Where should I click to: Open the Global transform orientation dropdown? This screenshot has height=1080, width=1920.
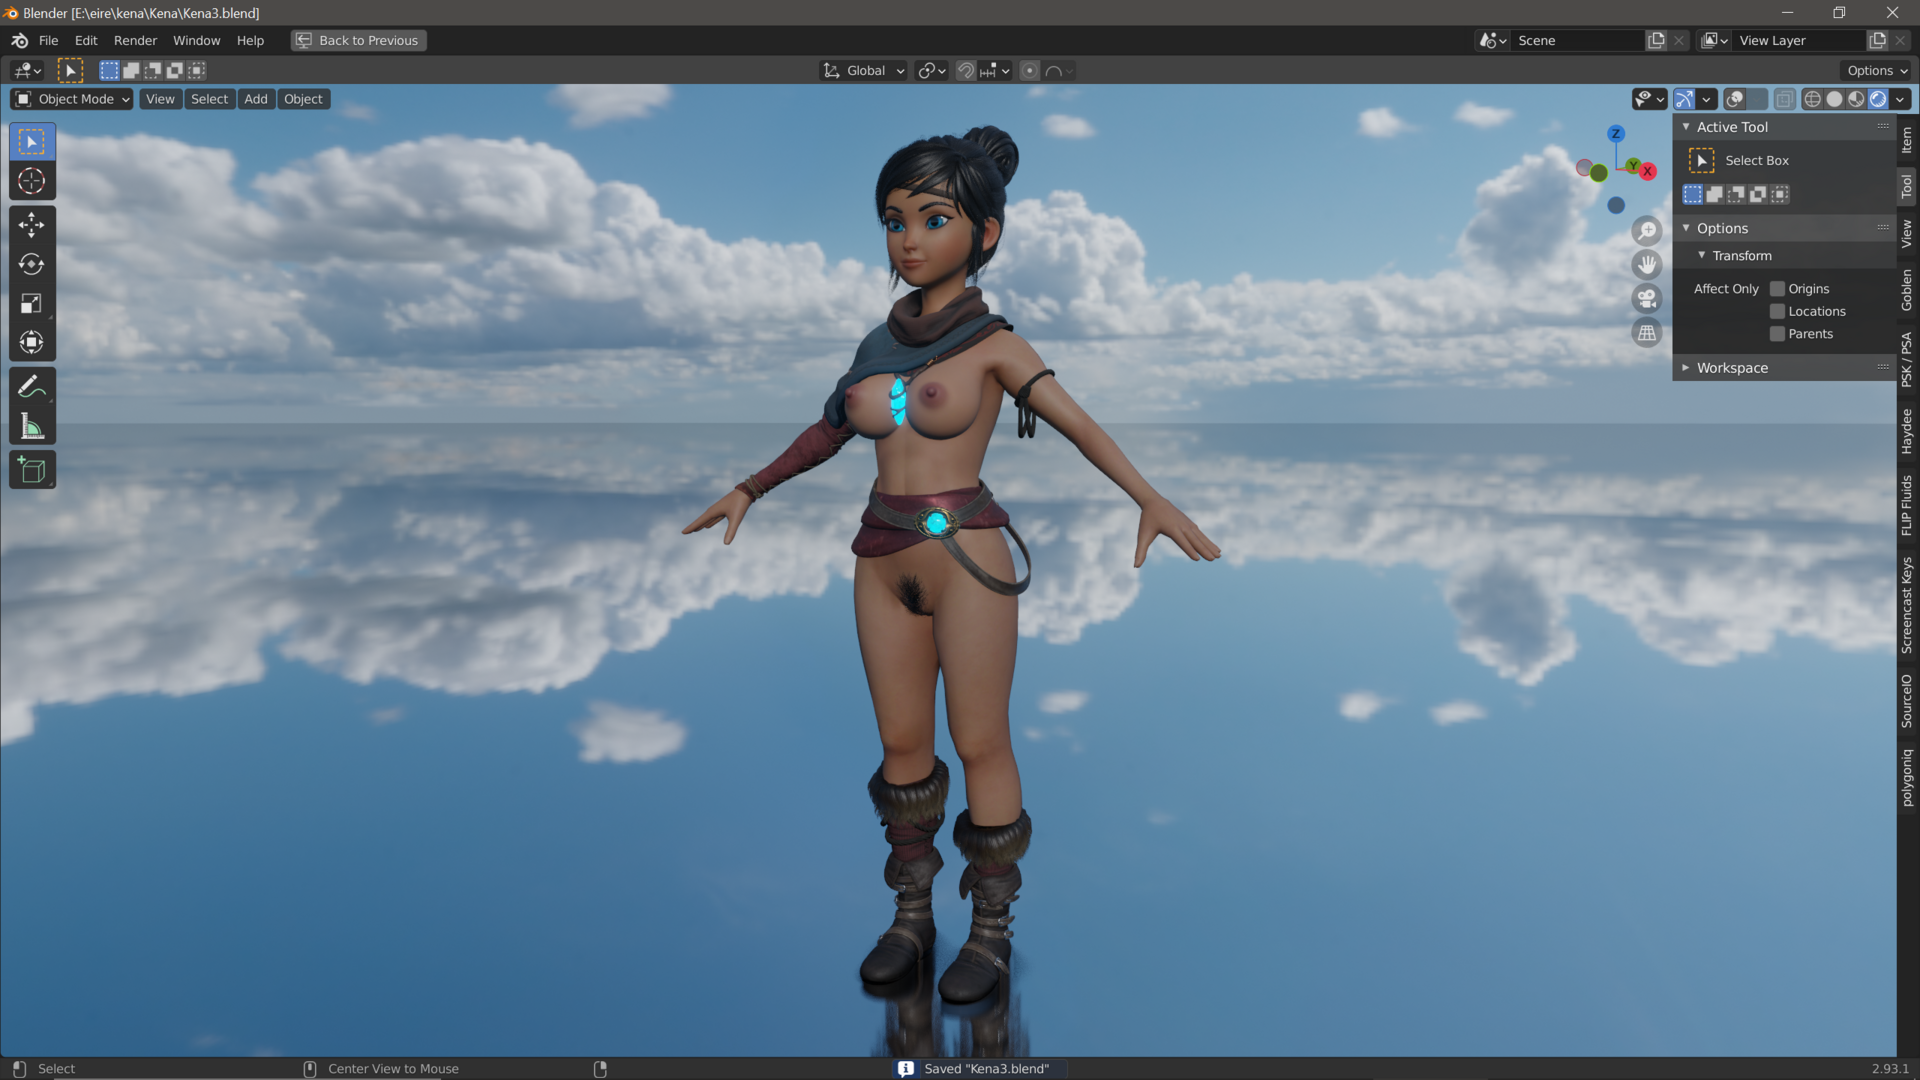click(864, 71)
